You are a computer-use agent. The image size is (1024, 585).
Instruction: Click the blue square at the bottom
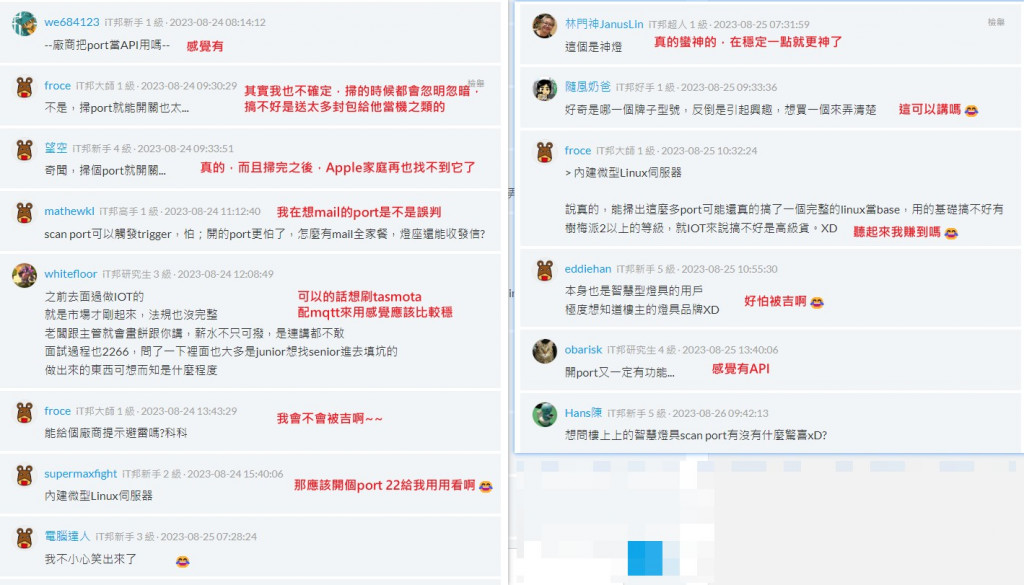(645, 558)
